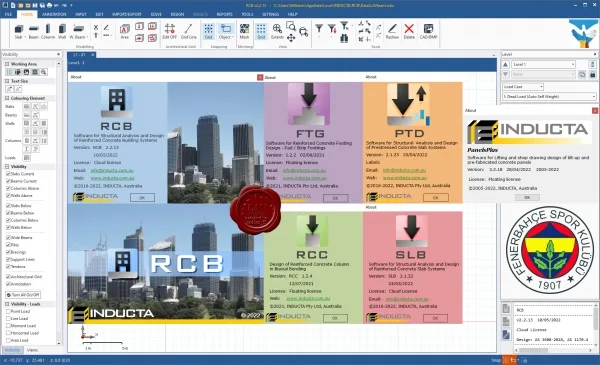This screenshot has width=600, height=365.
Task: Toggle Walls Above checkbox
Action: [8, 196]
